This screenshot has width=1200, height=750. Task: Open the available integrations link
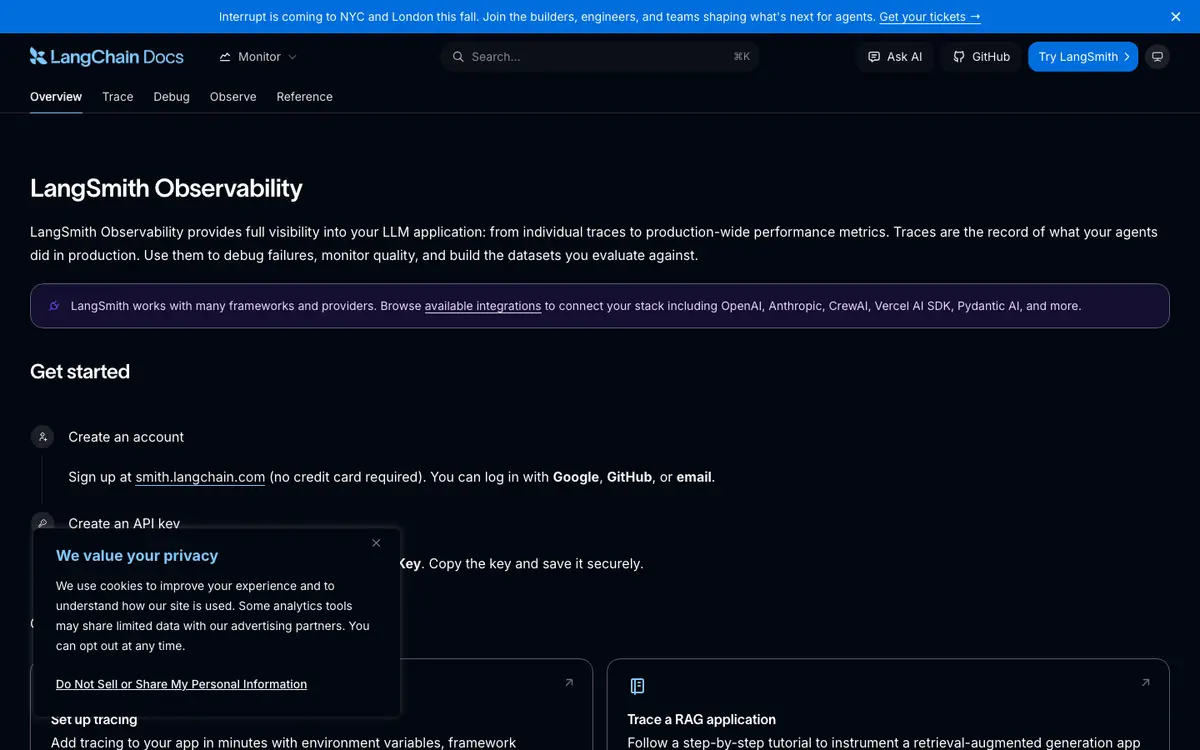click(x=483, y=306)
